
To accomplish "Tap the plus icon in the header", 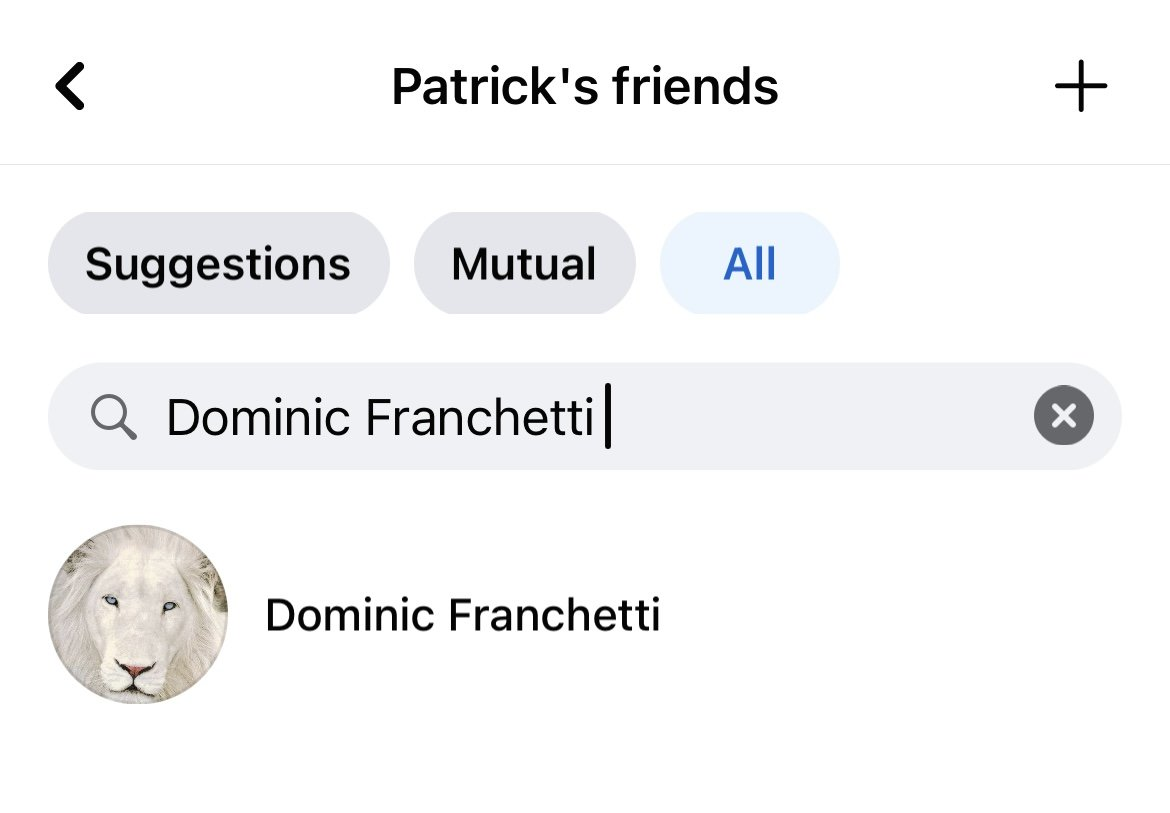I will 1080,87.
